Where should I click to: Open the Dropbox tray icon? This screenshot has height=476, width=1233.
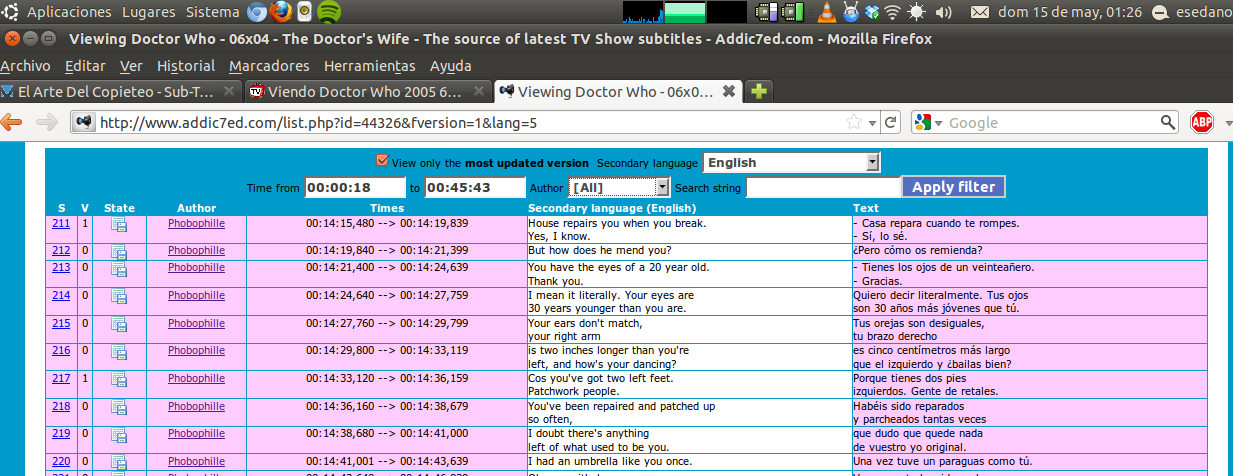[871, 12]
